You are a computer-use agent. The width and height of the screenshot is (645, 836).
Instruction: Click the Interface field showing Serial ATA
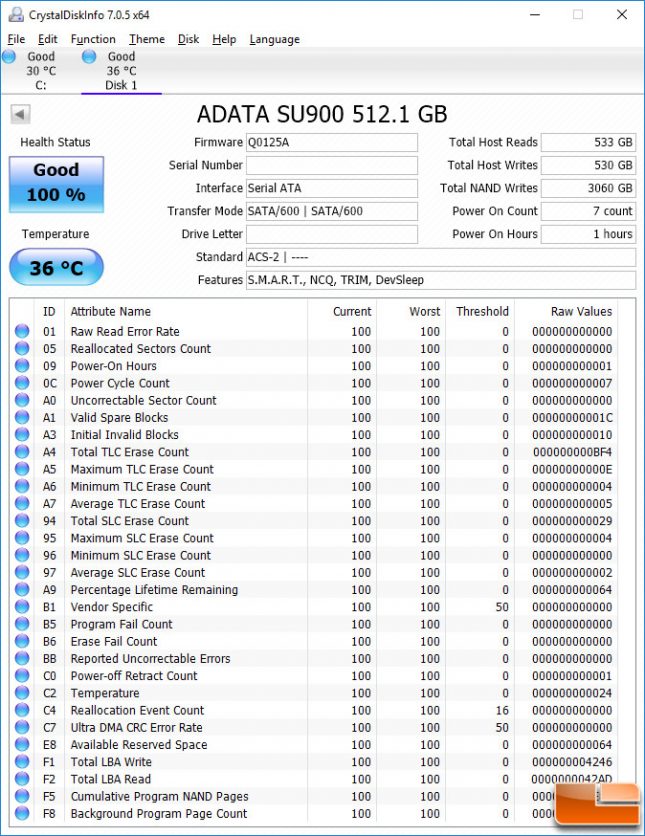pos(332,188)
